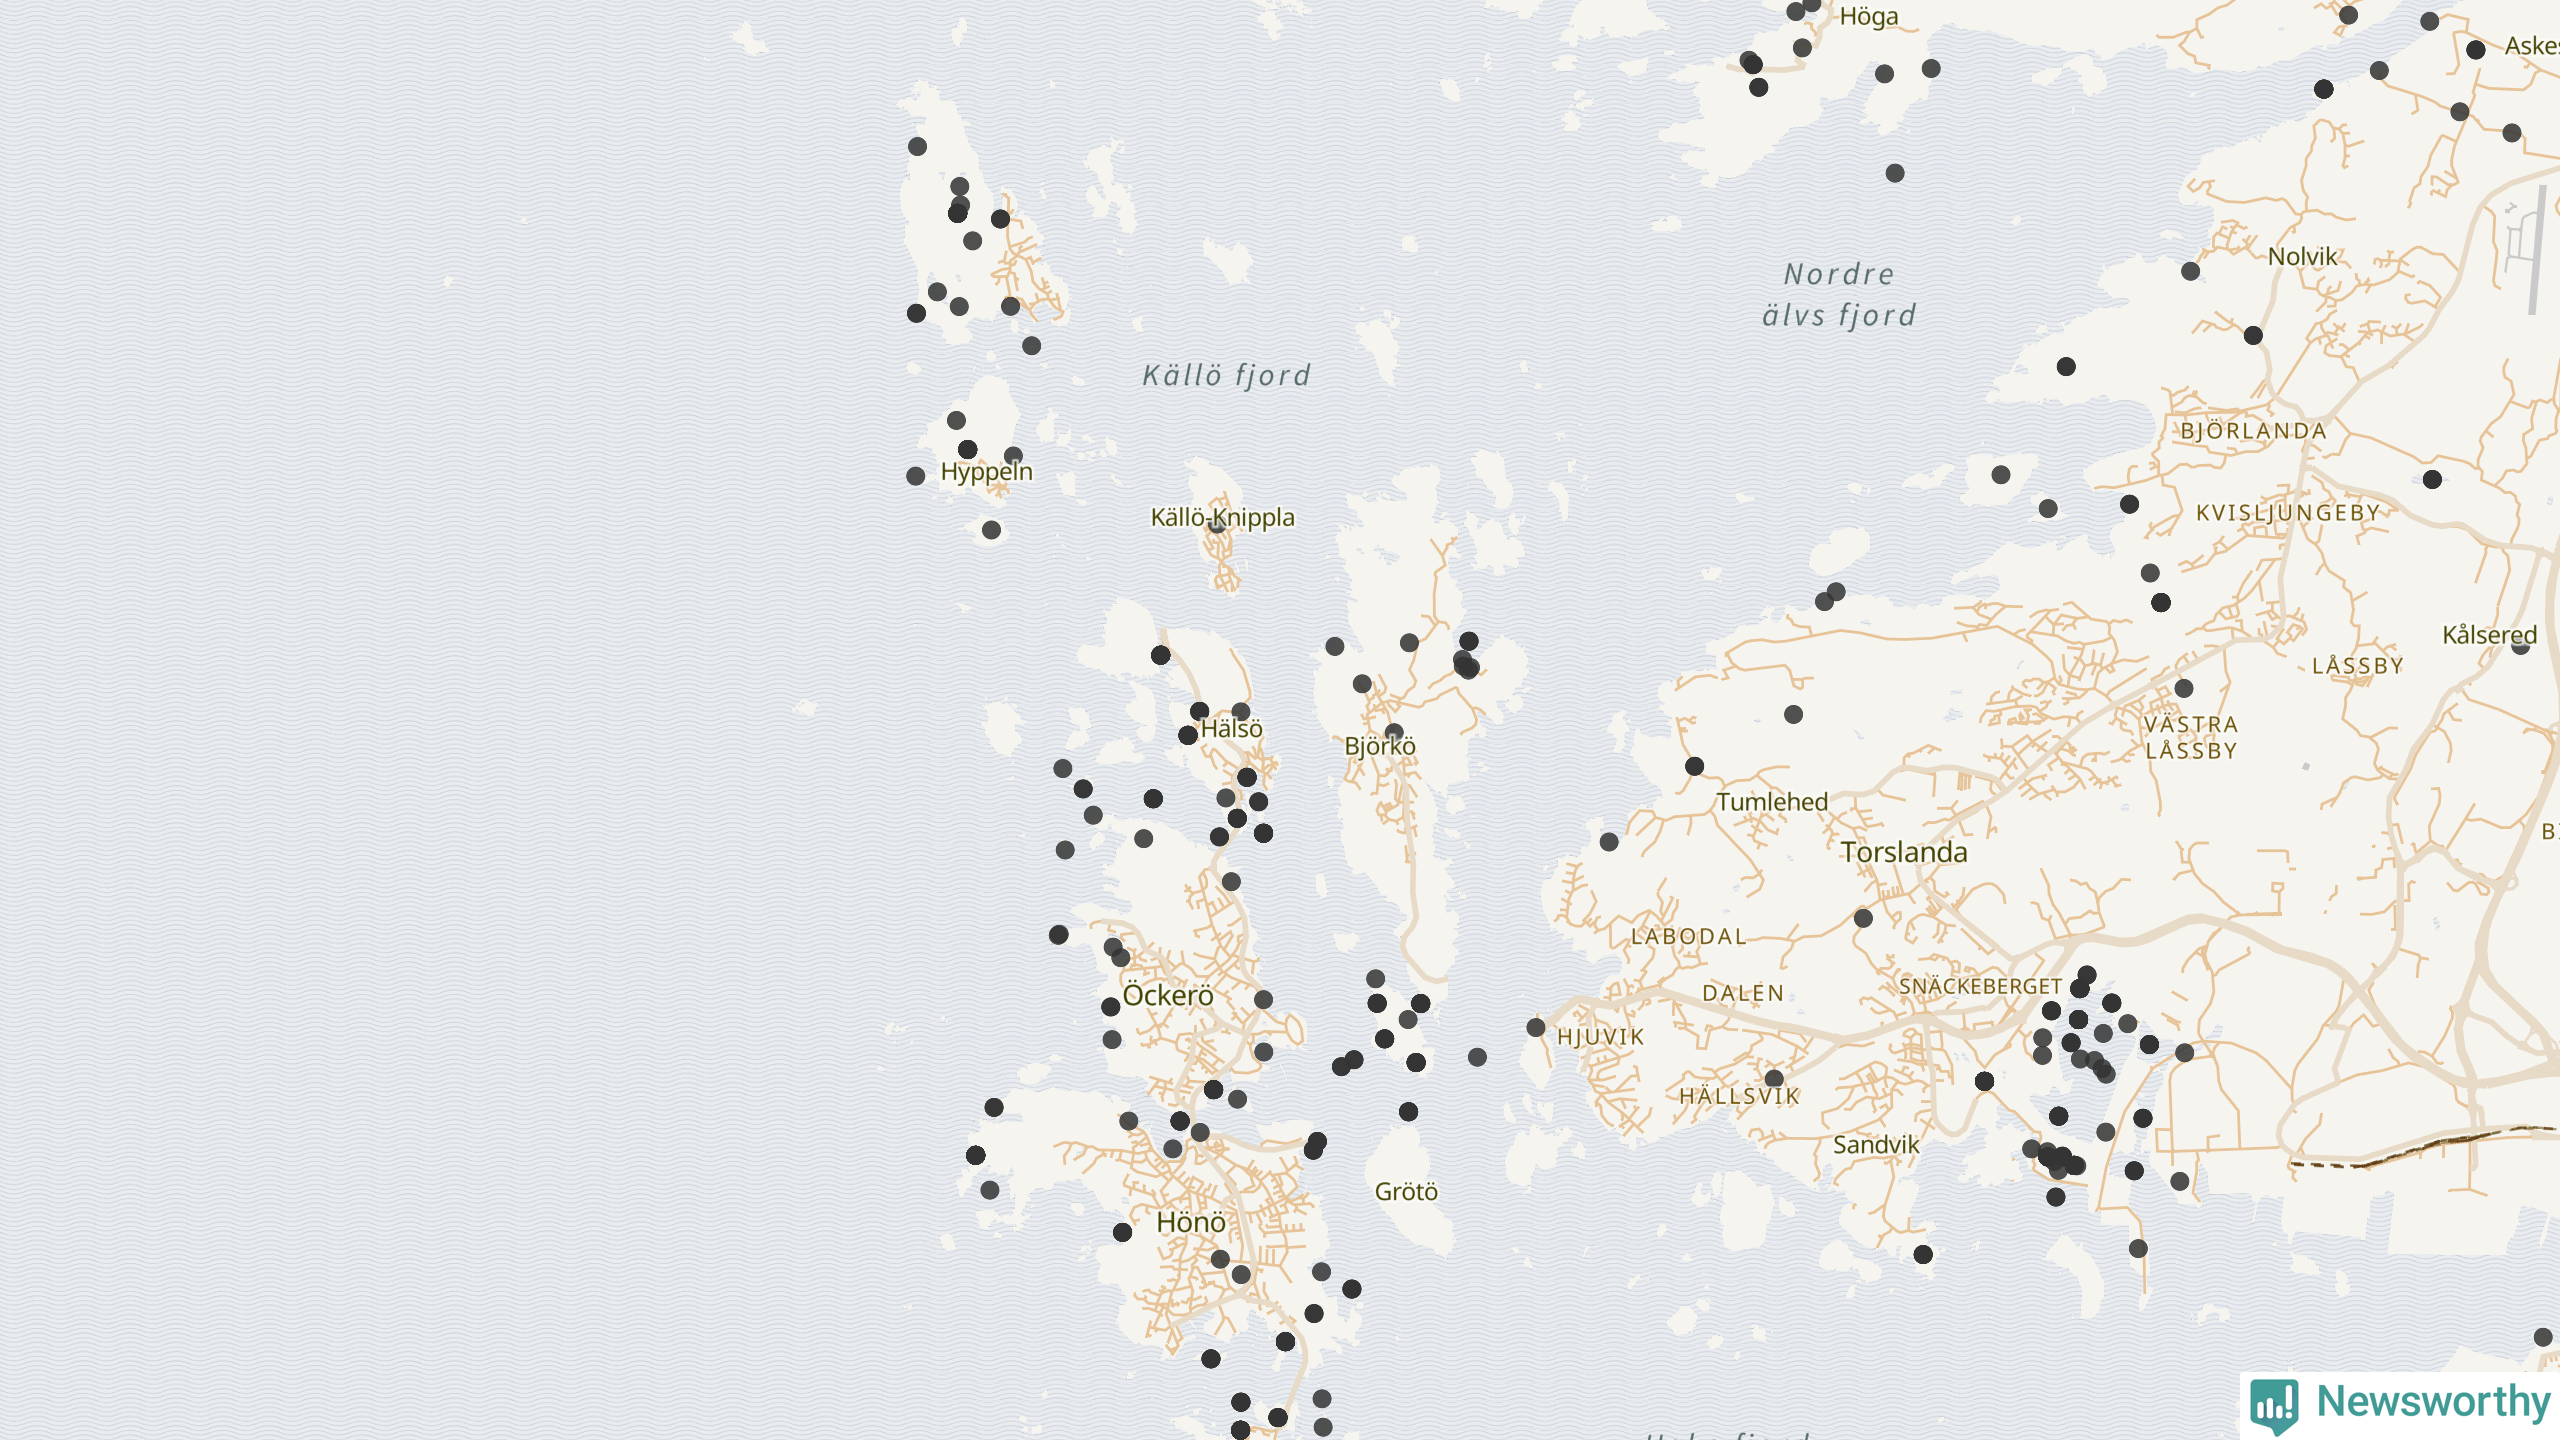Click the Newsworthy logo icon
2560x1440 pixels.
point(2274,1405)
